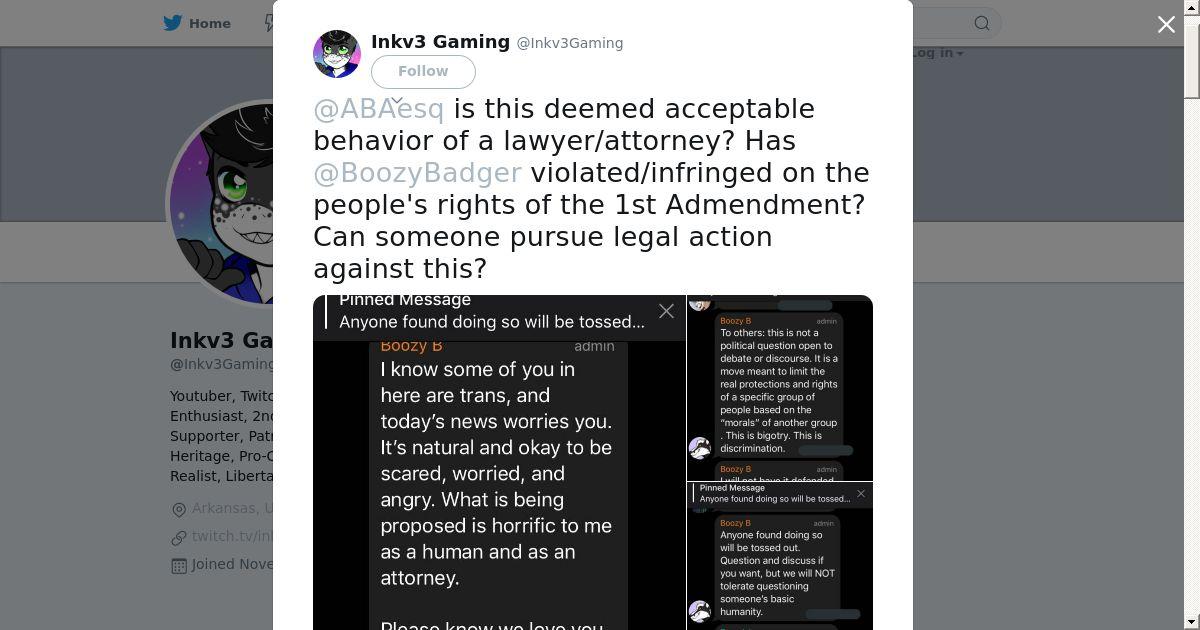The height and width of the screenshot is (630, 1200).
Task: Follow Inkv3 Gaming
Action: pyautogui.click(x=423, y=71)
